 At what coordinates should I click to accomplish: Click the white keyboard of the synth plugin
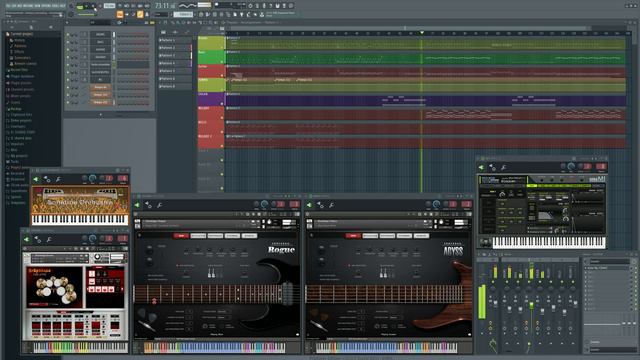tap(549, 242)
